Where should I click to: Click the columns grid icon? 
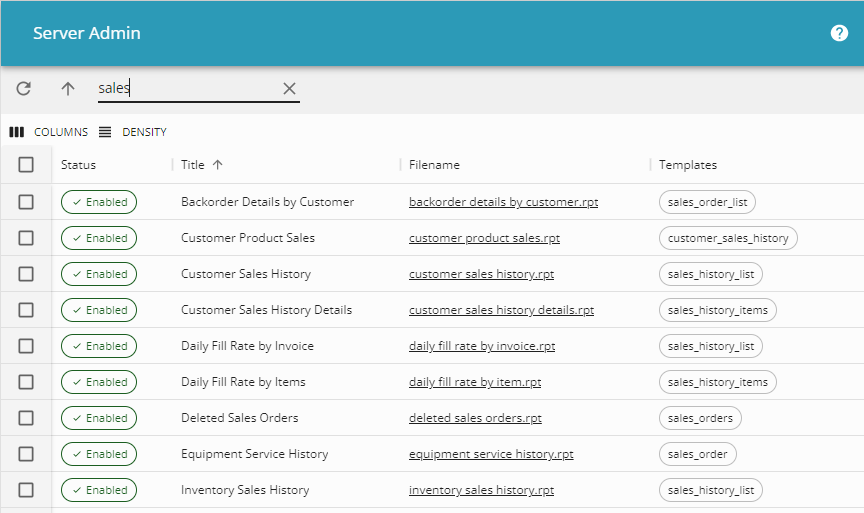[x=17, y=132]
